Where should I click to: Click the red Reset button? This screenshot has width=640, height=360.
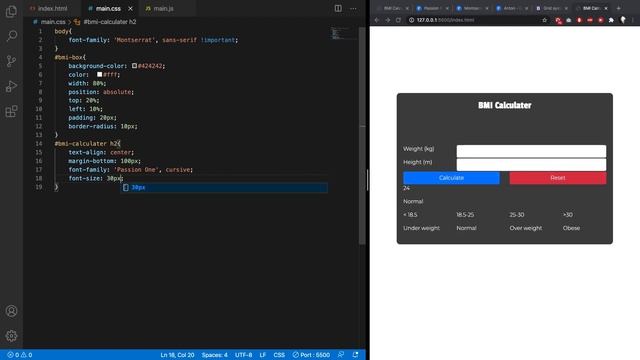point(558,178)
